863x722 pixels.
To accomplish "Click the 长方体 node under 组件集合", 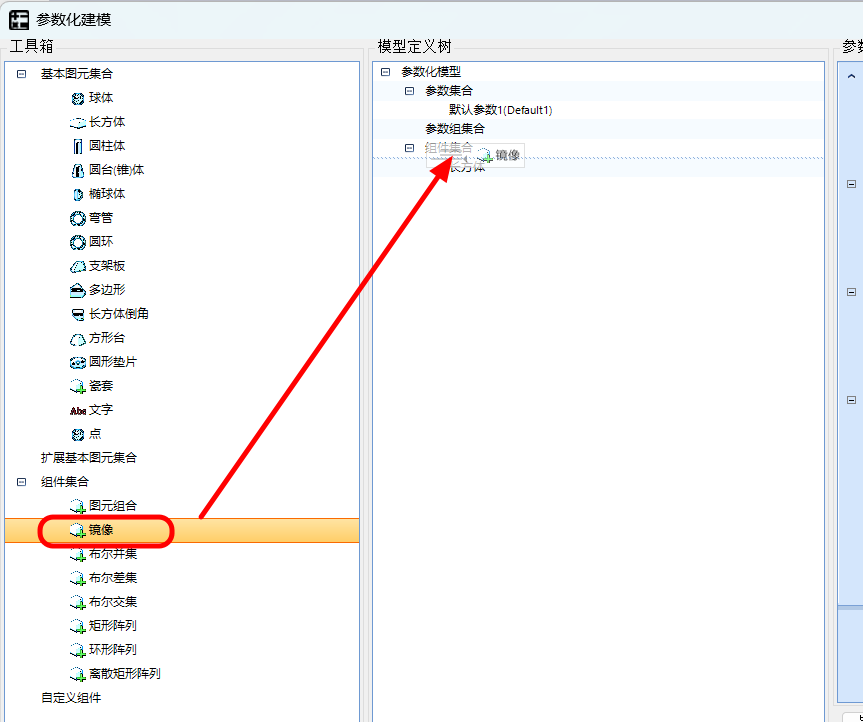I will point(467,167).
